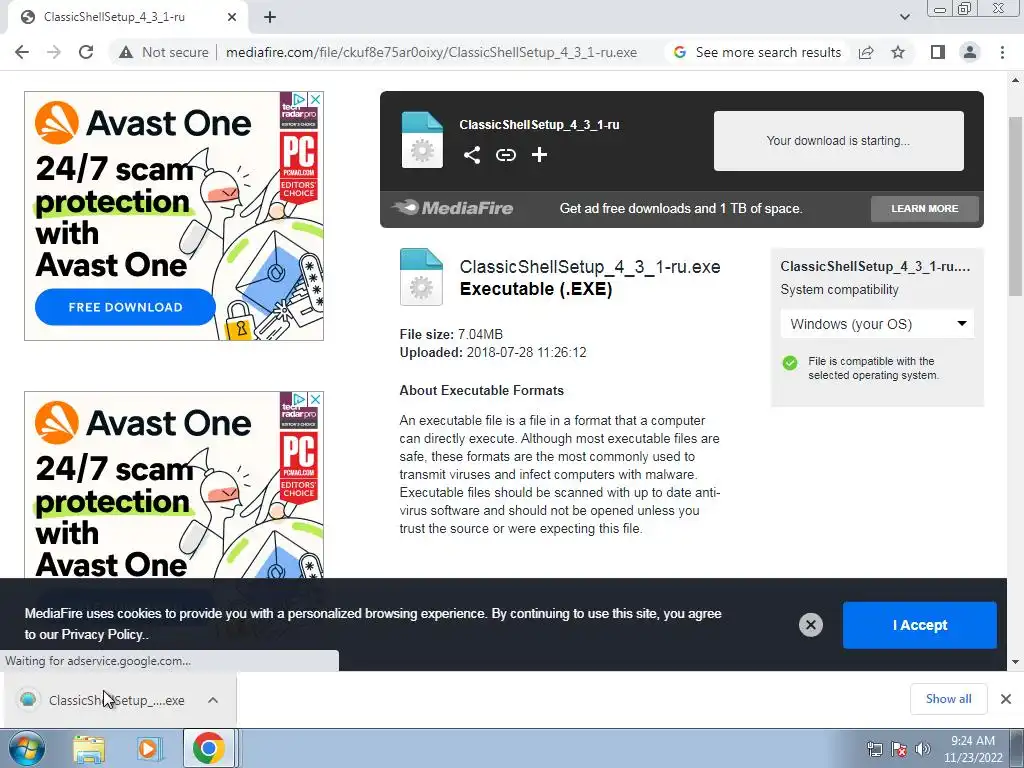Viewport: 1024px width, 768px height.
Task: Click the EXE file icon beside filename
Action: click(421, 277)
